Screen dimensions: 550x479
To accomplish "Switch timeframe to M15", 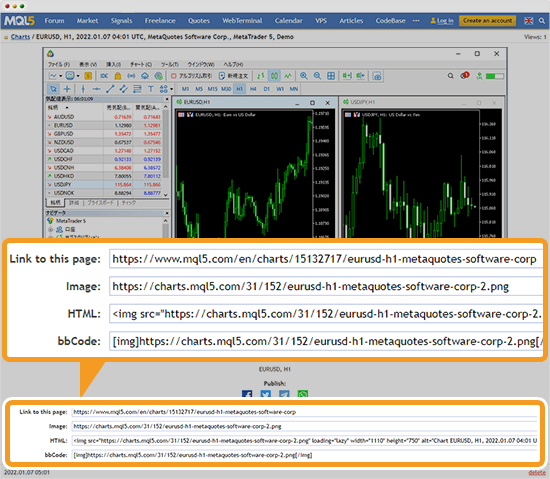I will (x=213, y=89).
